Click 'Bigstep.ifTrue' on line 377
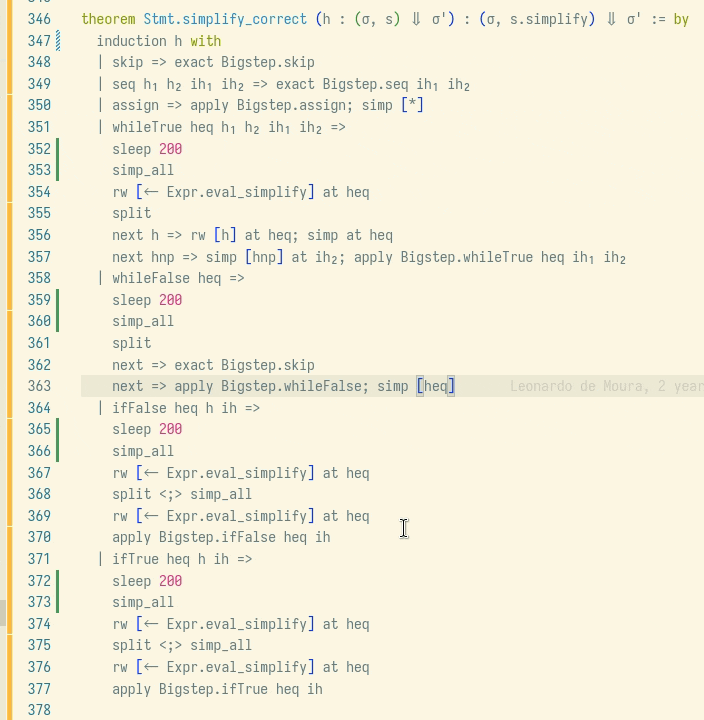 pyautogui.click(x=213, y=689)
